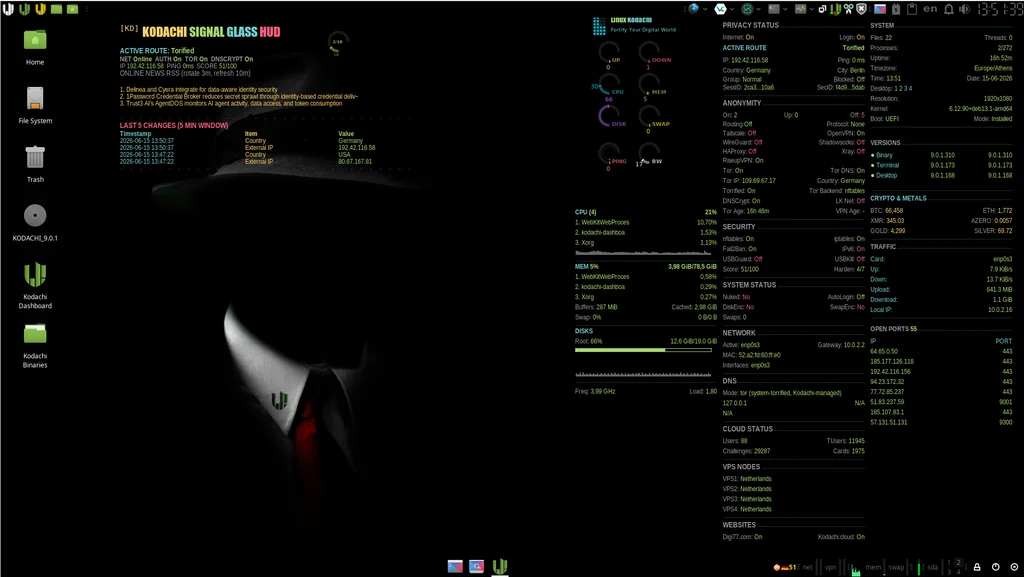Click the 'KODACHI SIGNAL GLASS HUD' title
This screenshot has height=577, width=1024.
(x=211, y=31)
